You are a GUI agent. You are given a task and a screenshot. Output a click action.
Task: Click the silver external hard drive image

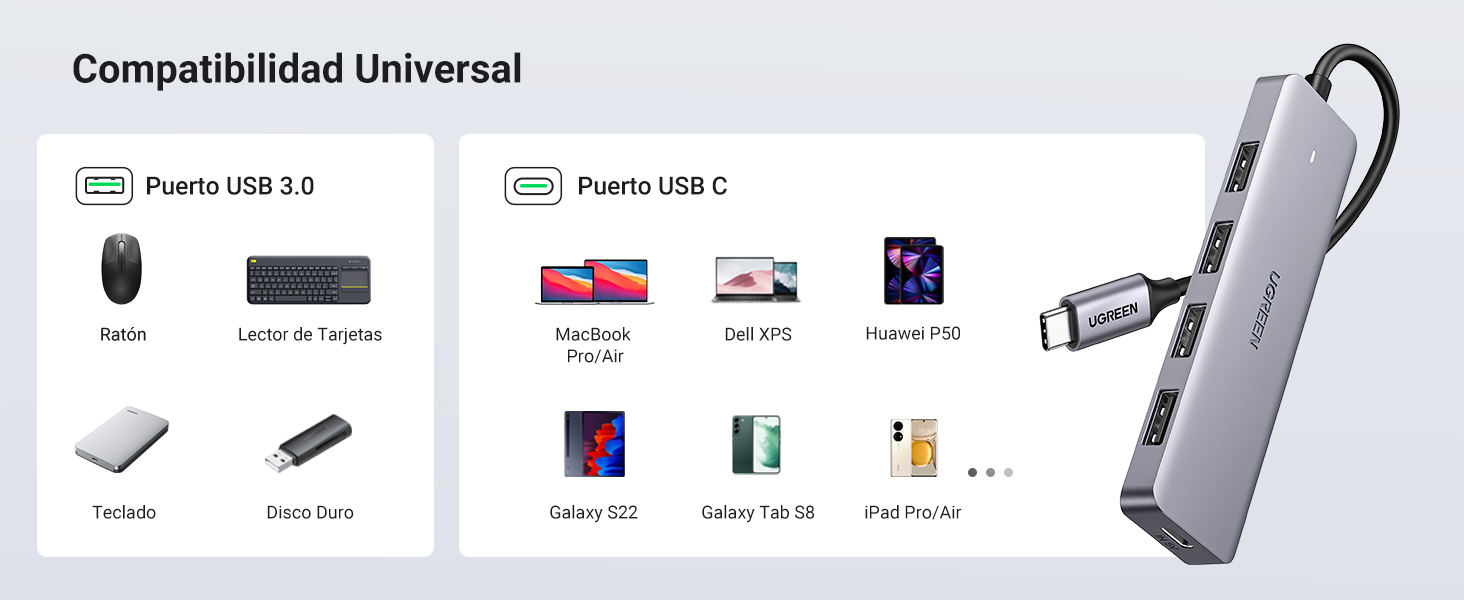122,440
